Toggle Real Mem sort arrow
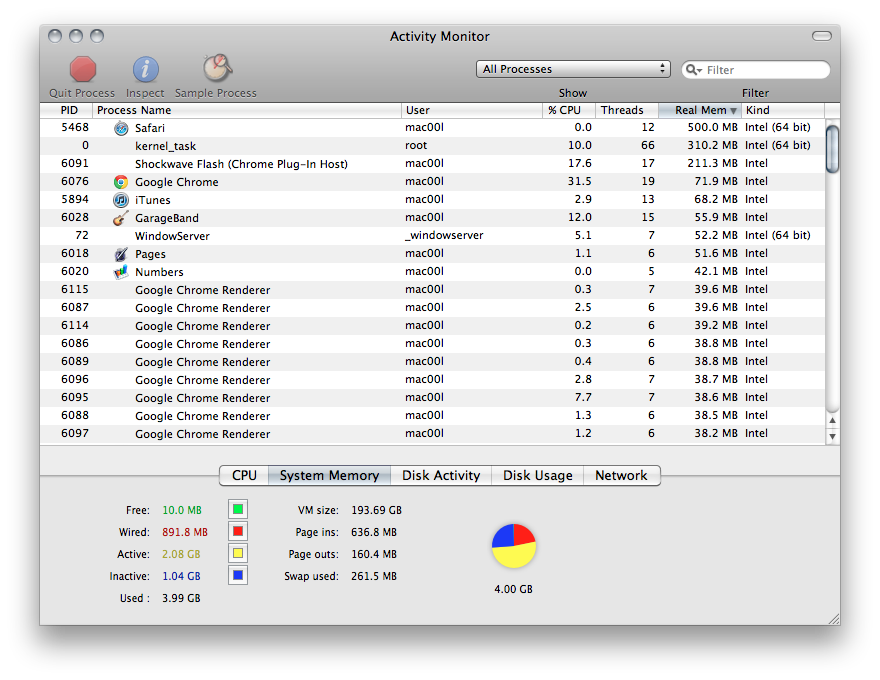 (x=733, y=111)
